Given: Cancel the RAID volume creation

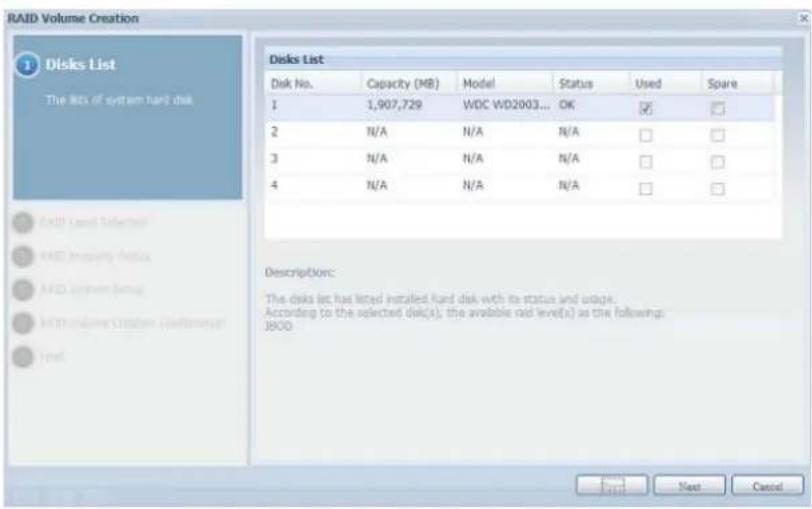Looking at the screenshot, I should coord(767,486).
